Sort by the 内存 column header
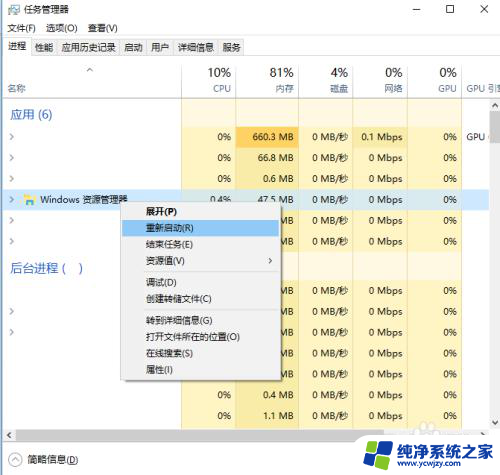This screenshot has width=500, height=475. click(x=267, y=81)
